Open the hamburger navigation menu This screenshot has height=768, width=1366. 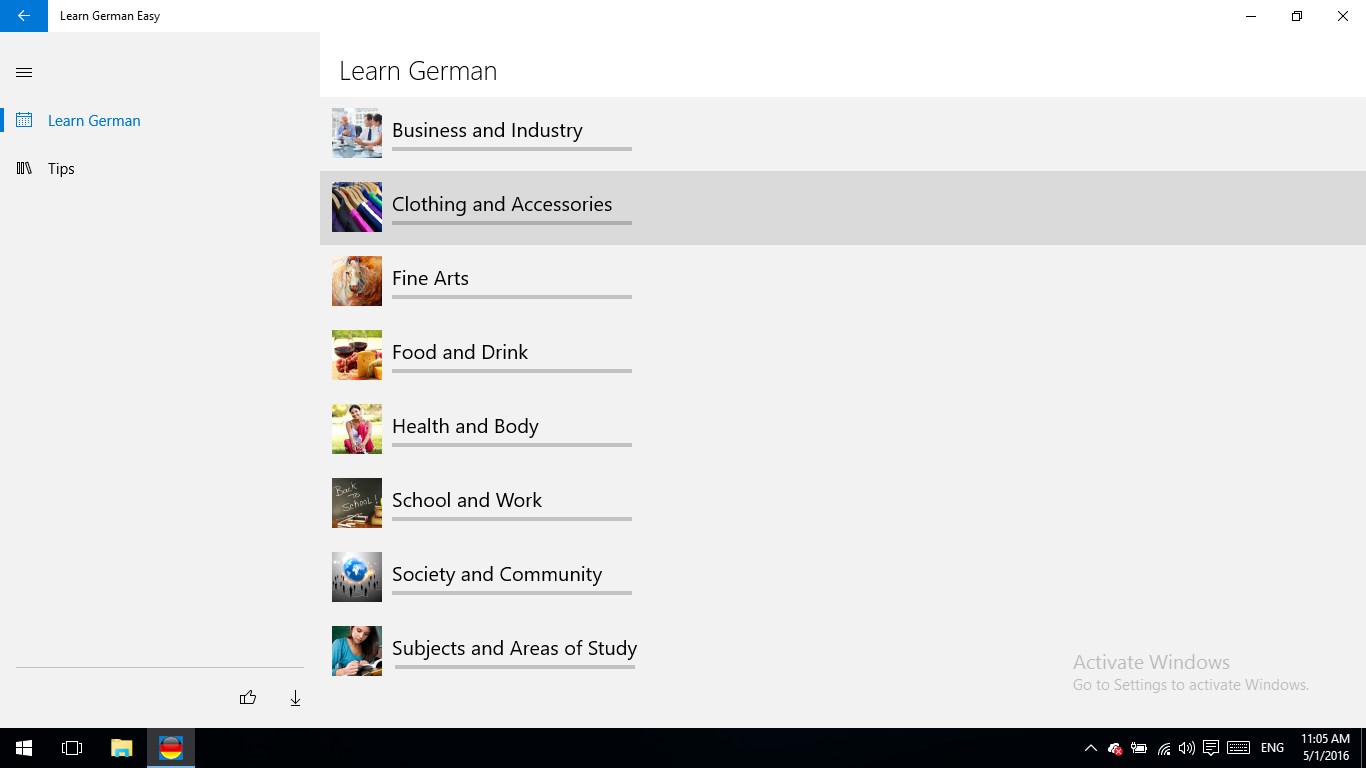(x=25, y=72)
